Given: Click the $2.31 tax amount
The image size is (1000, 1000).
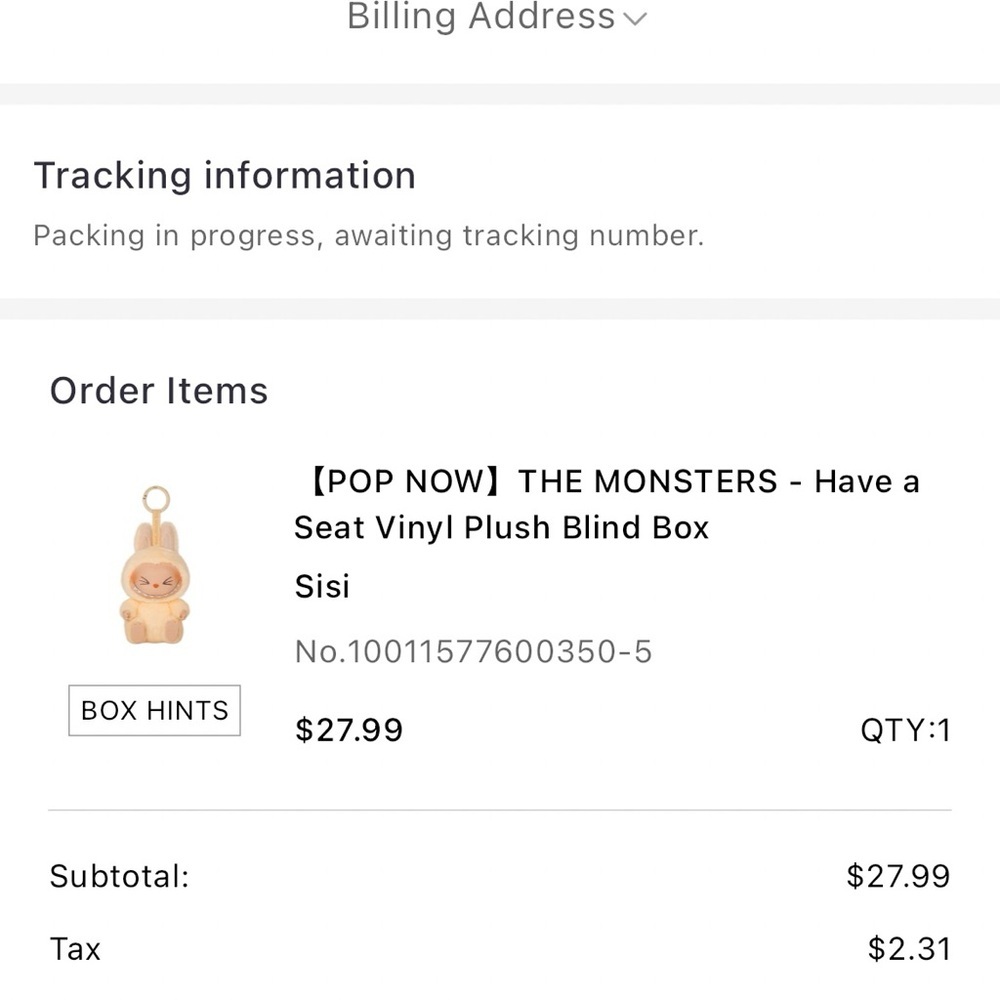Looking at the screenshot, I should (908, 948).
